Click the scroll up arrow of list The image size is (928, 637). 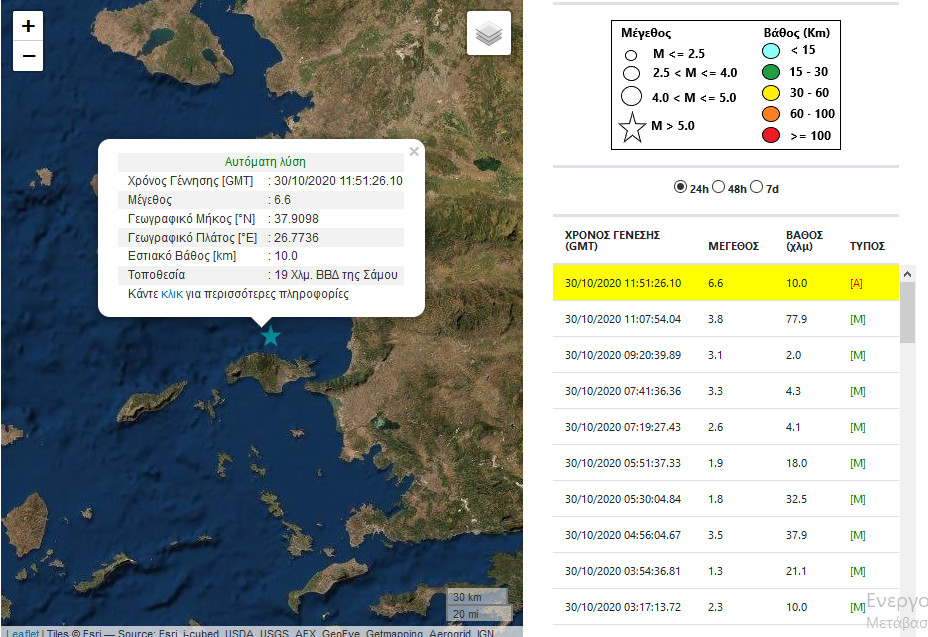(x=908, y=273)
